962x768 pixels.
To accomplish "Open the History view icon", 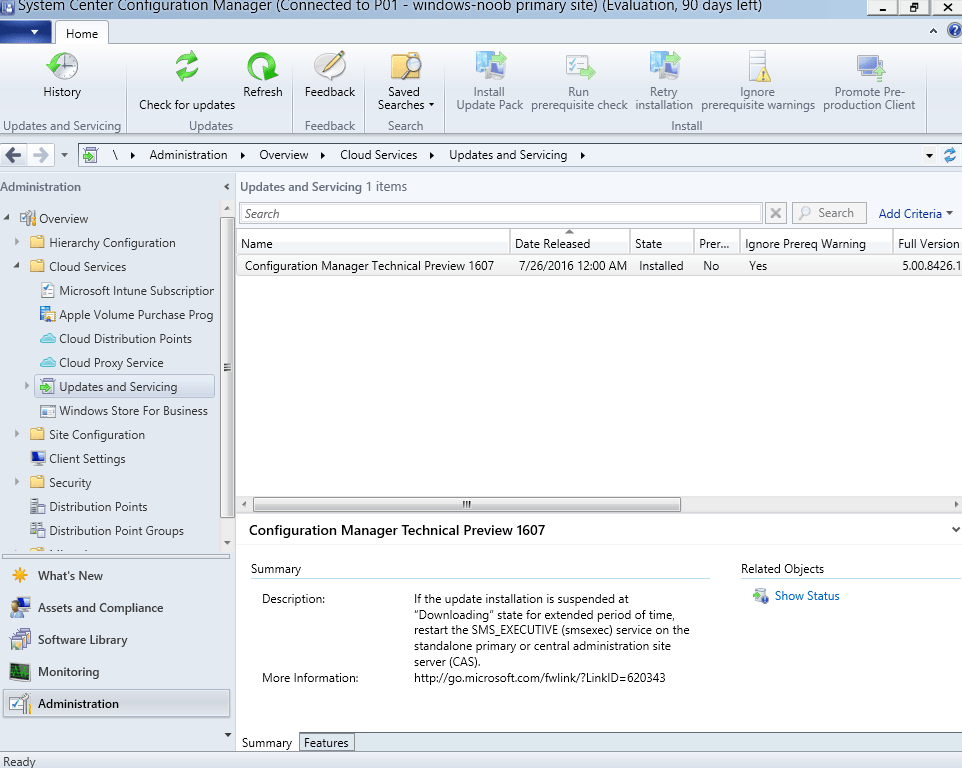I will pos(62,66).
